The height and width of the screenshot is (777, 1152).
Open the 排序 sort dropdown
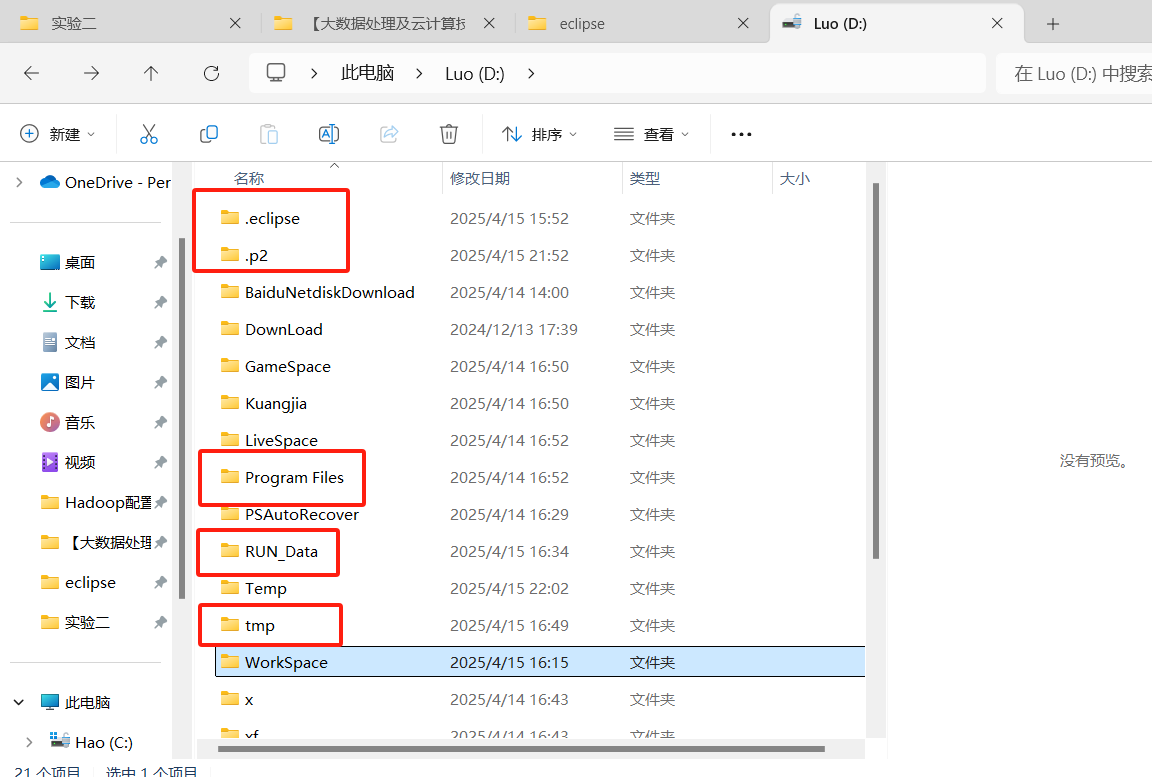pyautogui.click(x=539, y=134)
